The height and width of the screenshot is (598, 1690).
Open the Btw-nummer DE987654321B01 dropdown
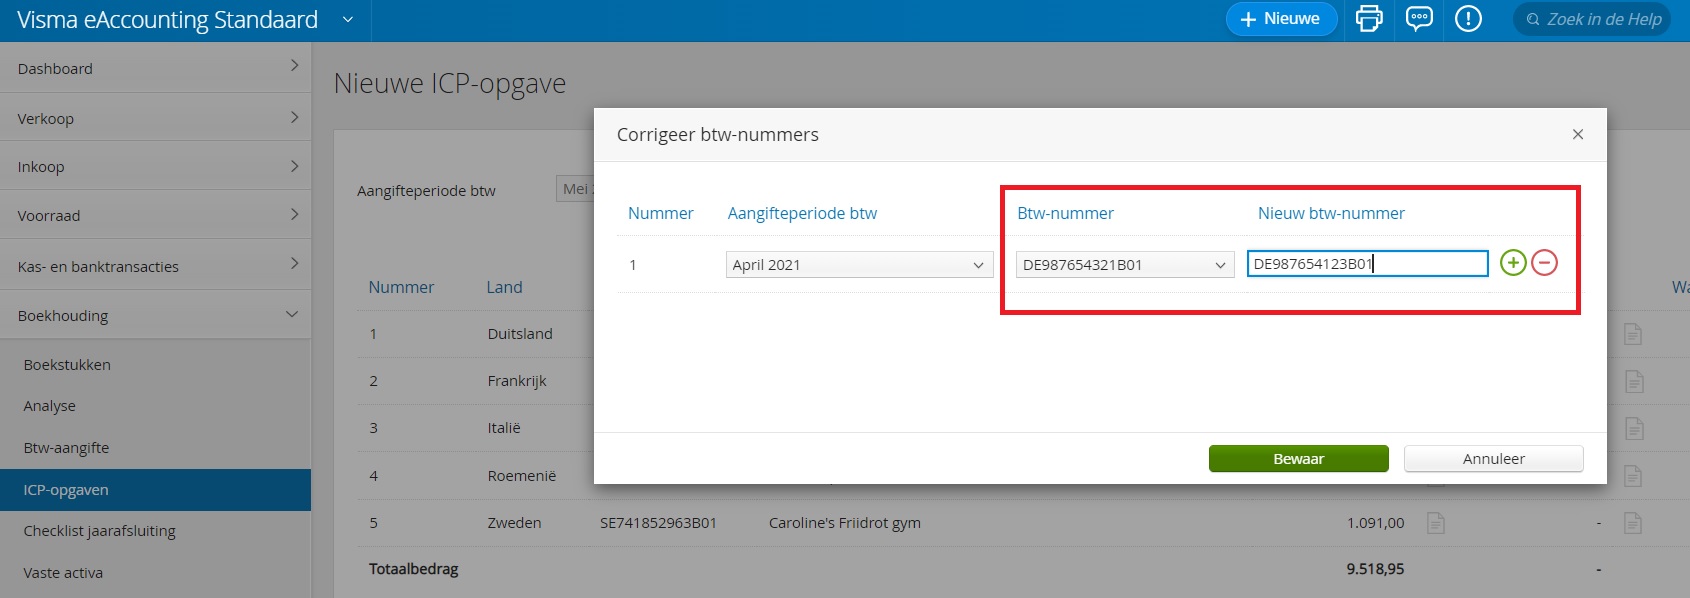1124,265
